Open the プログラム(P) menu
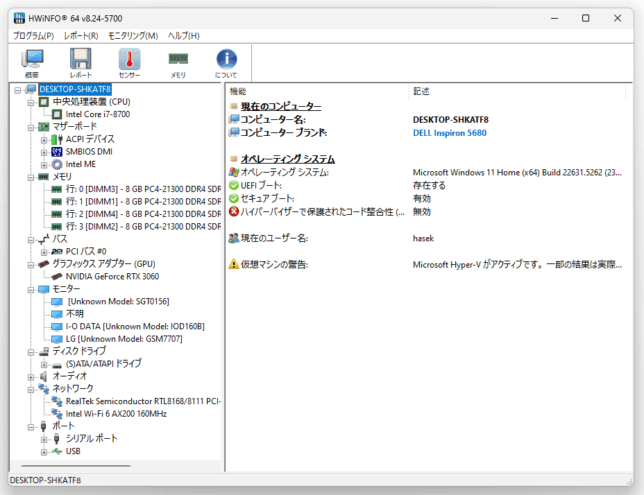The image size is (644, 495). (x=33, y=36)
